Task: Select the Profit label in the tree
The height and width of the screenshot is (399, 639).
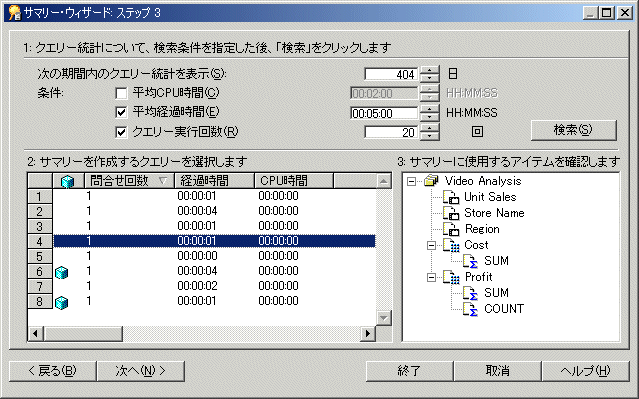Action: click(479, 277)
